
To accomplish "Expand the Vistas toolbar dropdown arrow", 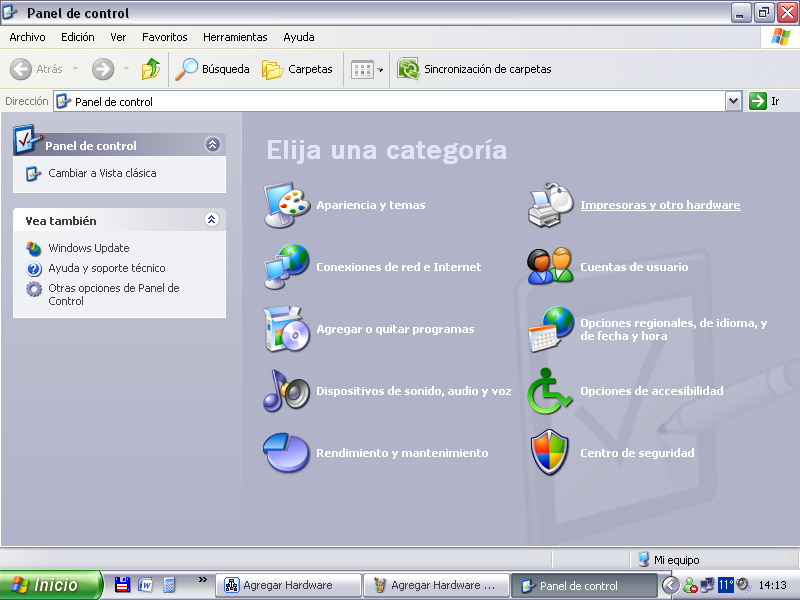I will click(380, 70).
